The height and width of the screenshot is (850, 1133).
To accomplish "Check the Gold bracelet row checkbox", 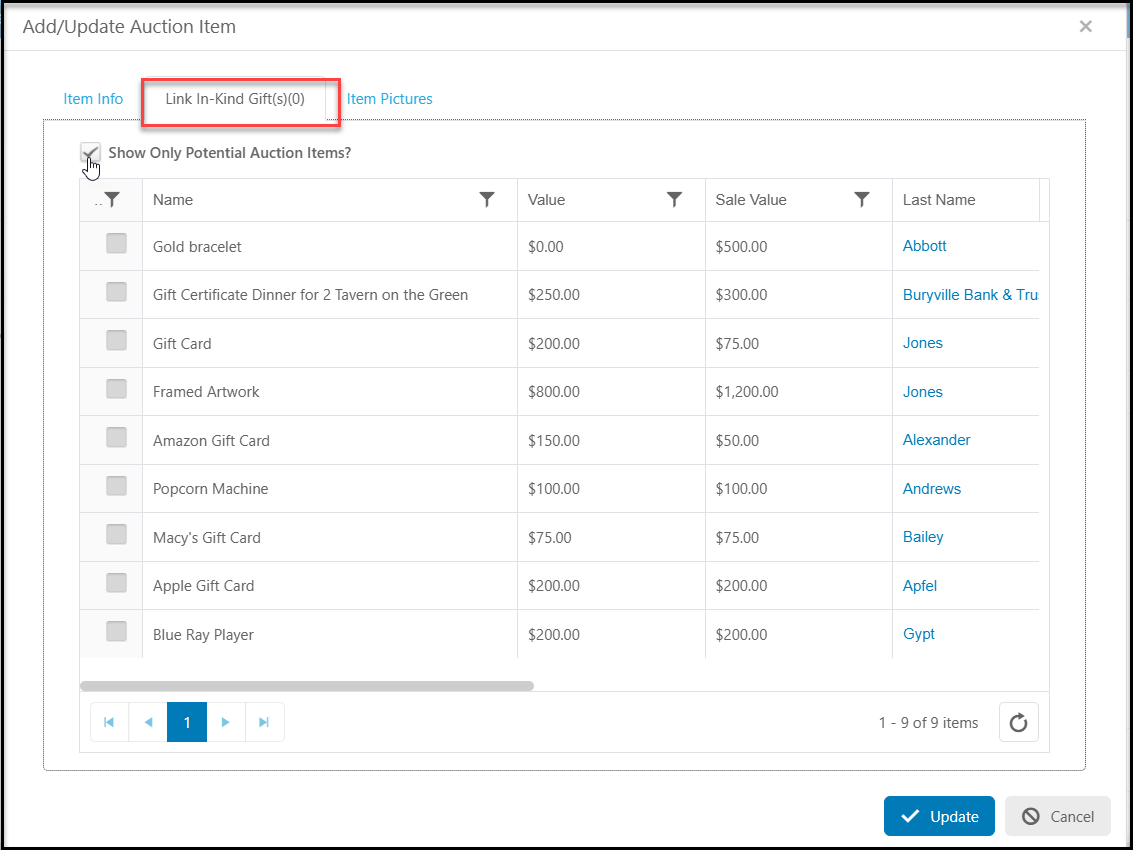I will tap(116, 244).
